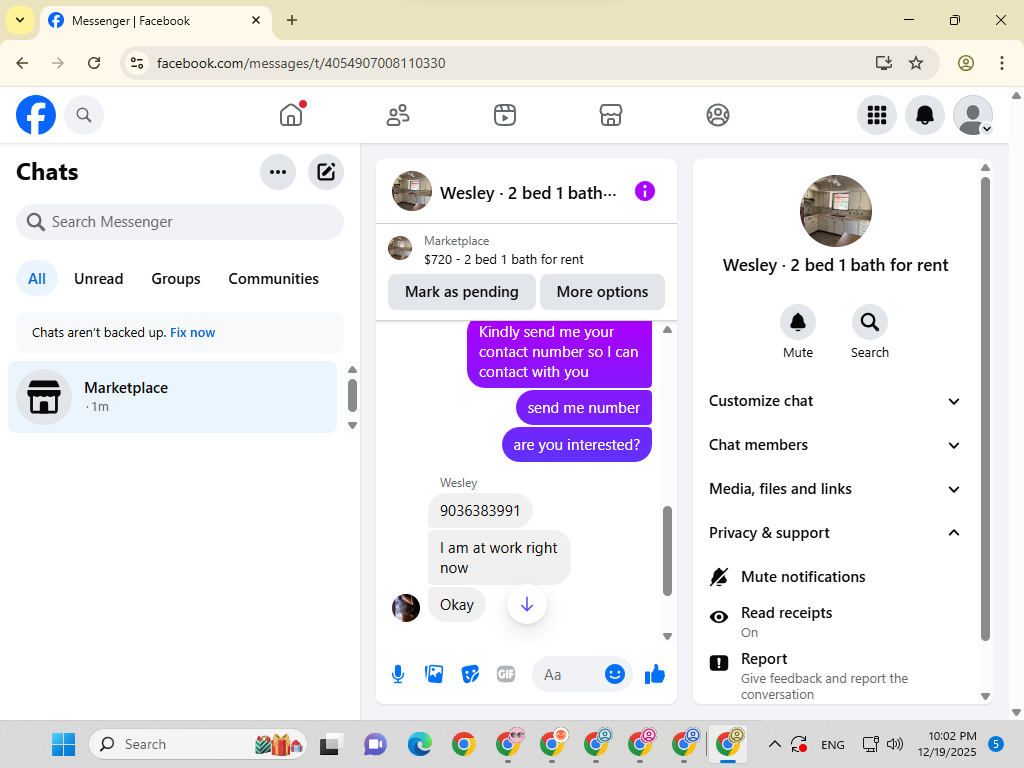
Task: Open the account profile avatar menu
Action: [973, 115]
